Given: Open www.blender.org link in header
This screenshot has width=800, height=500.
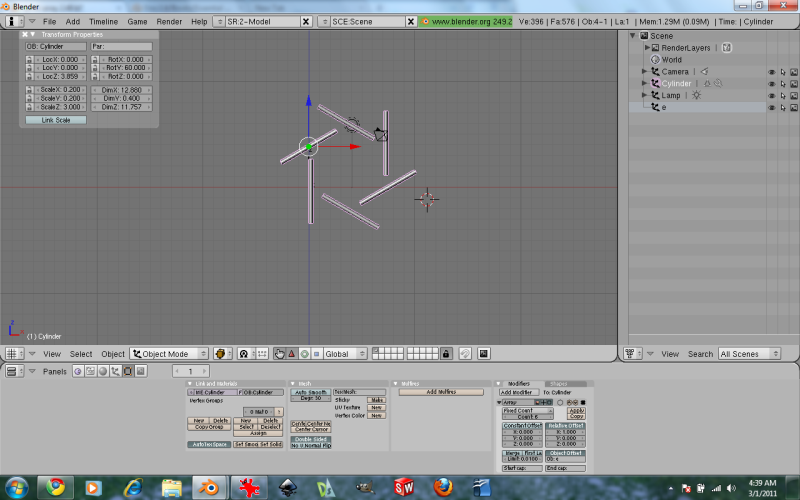Looking at the screenshot, I should coord(466,21).
